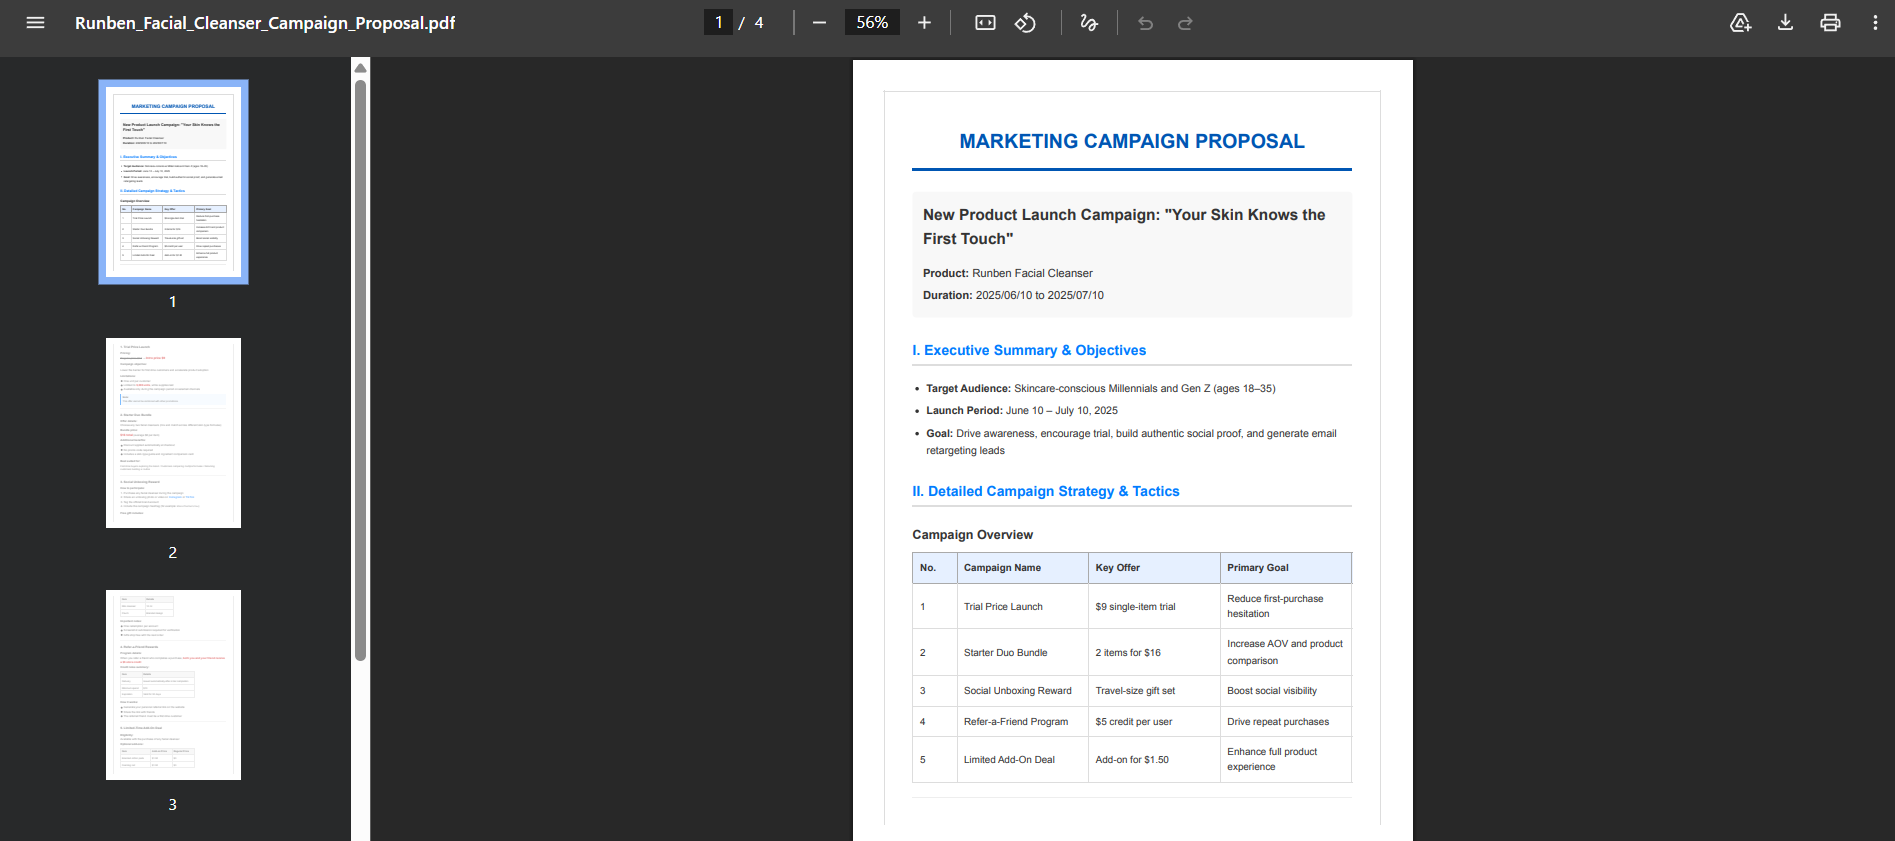Viewport: 1895px width, 841px height.
Task: Open the more actions three-dot menu
Action: click(1875, 23)
